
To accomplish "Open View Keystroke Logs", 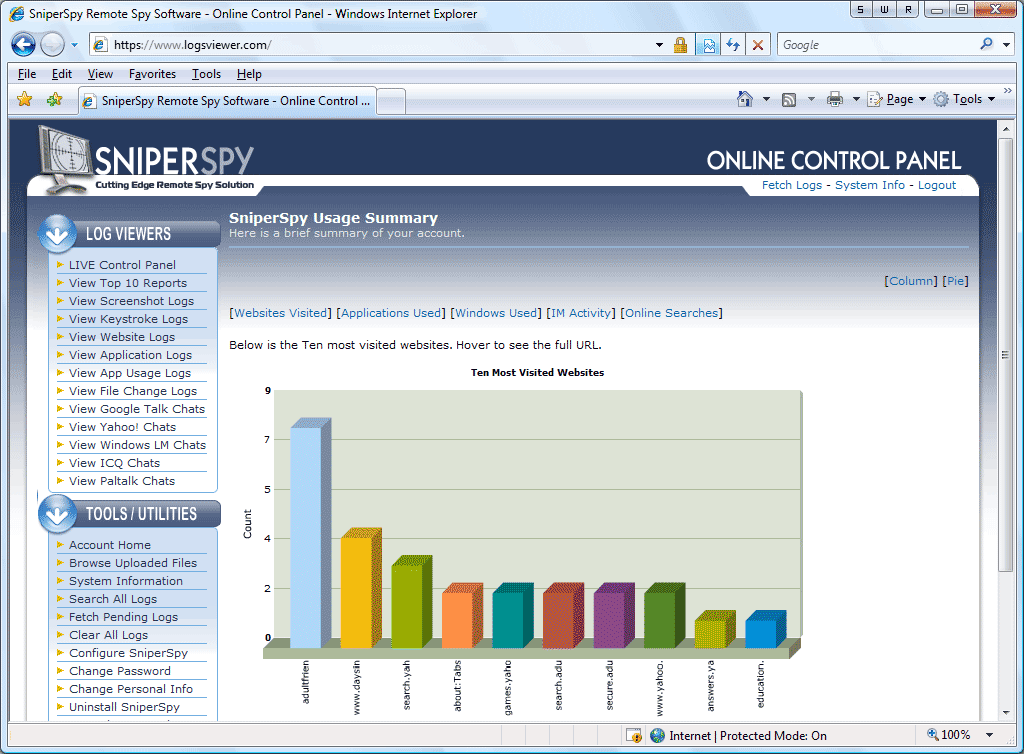I will (128, 319).
